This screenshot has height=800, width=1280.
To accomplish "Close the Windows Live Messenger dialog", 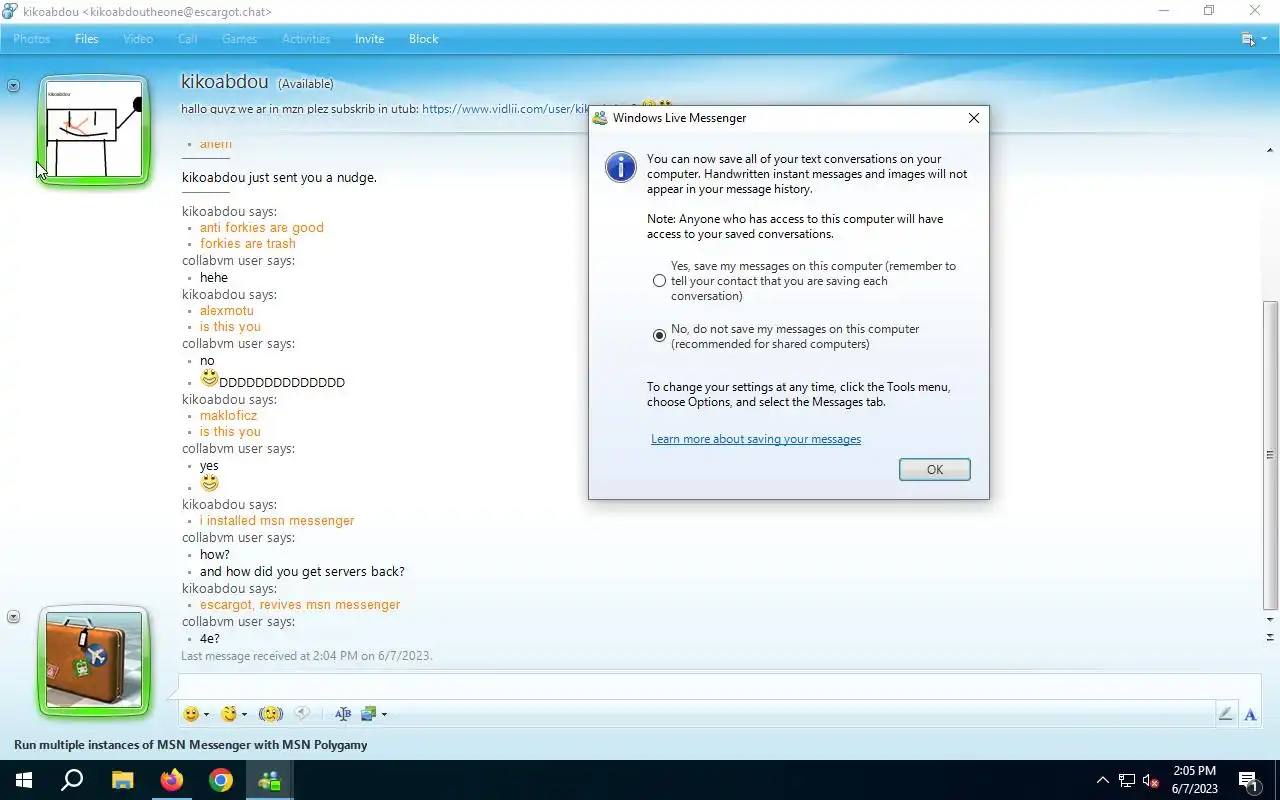I will click(x=974, y=118).
